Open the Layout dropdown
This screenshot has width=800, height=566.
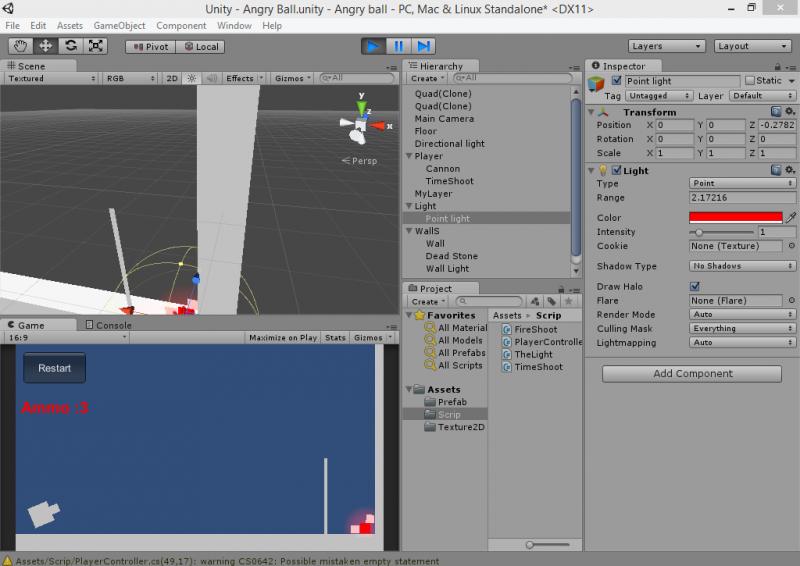752,46
